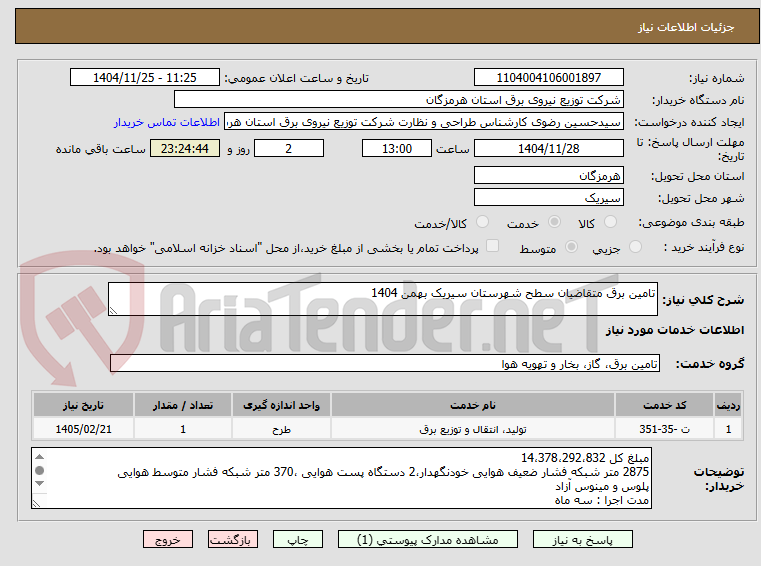Click the اطلاعات خدمات مورد نیاز heading

[674, 330]
